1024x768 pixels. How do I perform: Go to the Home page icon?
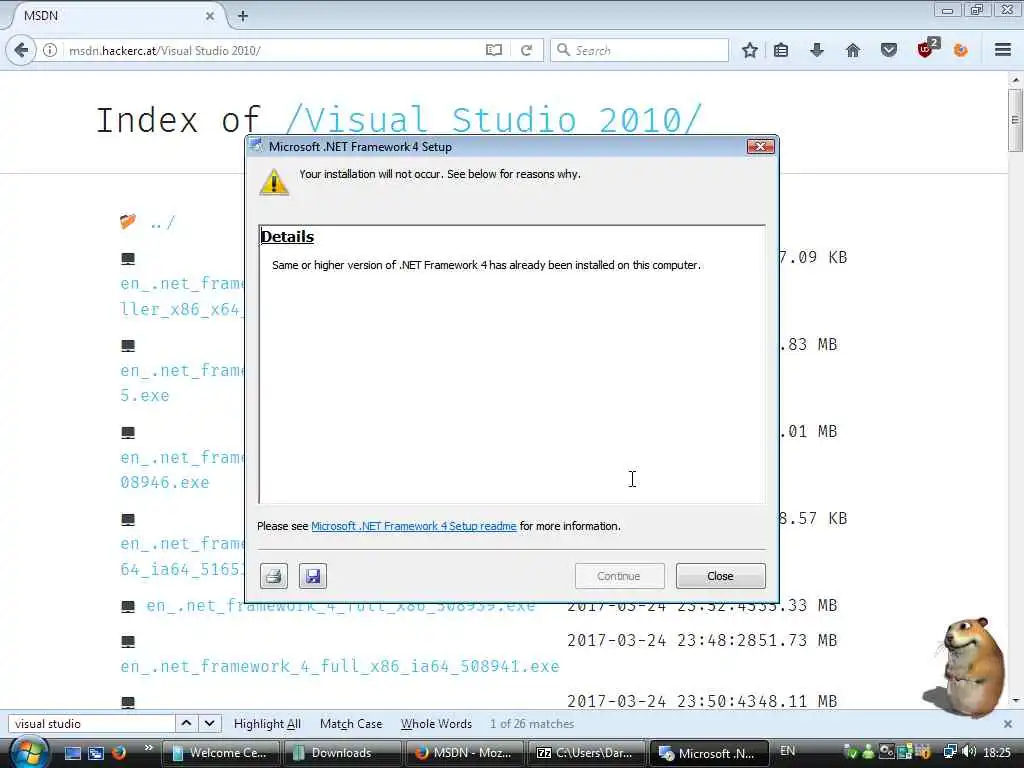point(853,50)
